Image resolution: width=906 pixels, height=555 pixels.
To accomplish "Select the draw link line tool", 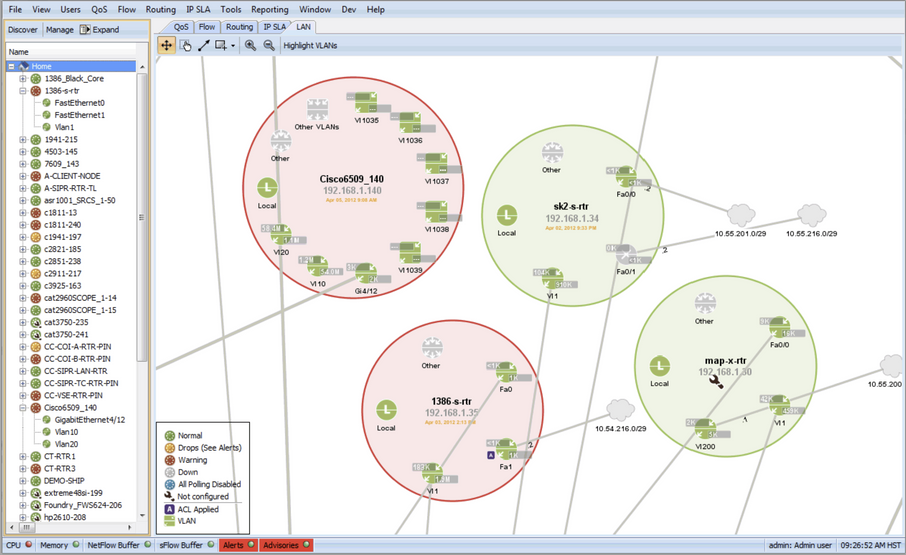I will pos(203,45).
